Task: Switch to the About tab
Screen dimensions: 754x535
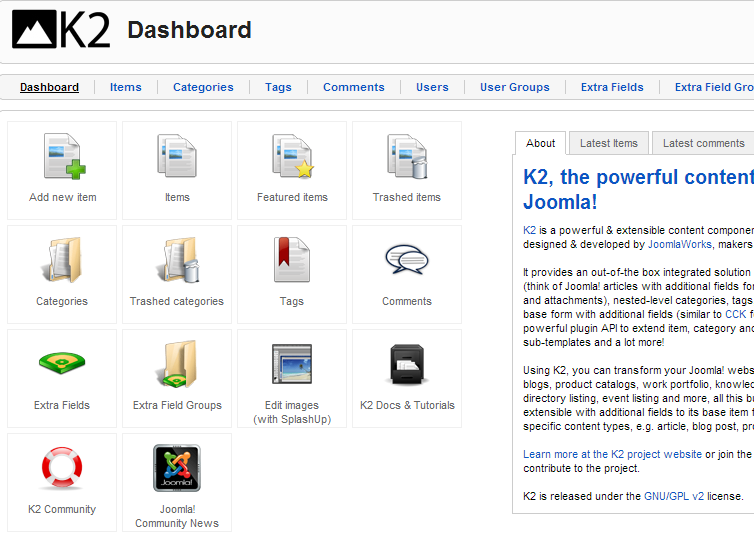Action: point(540,143)
